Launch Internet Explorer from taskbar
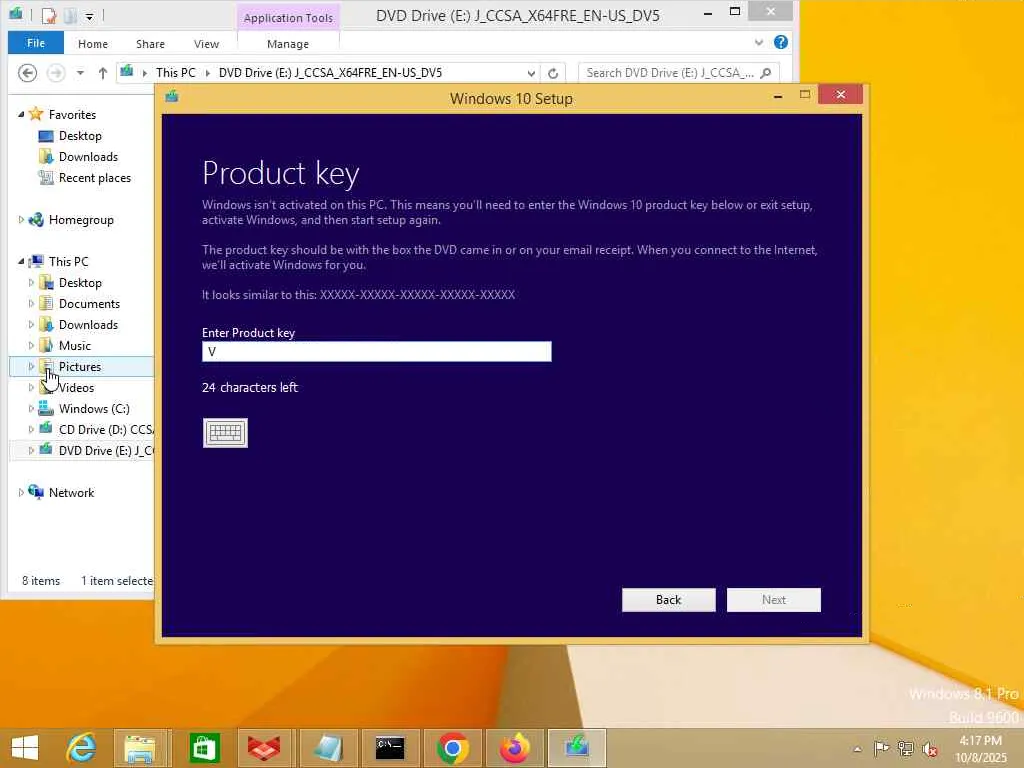The width and height of the screenshot is (1024, 768). pos(81,748)
